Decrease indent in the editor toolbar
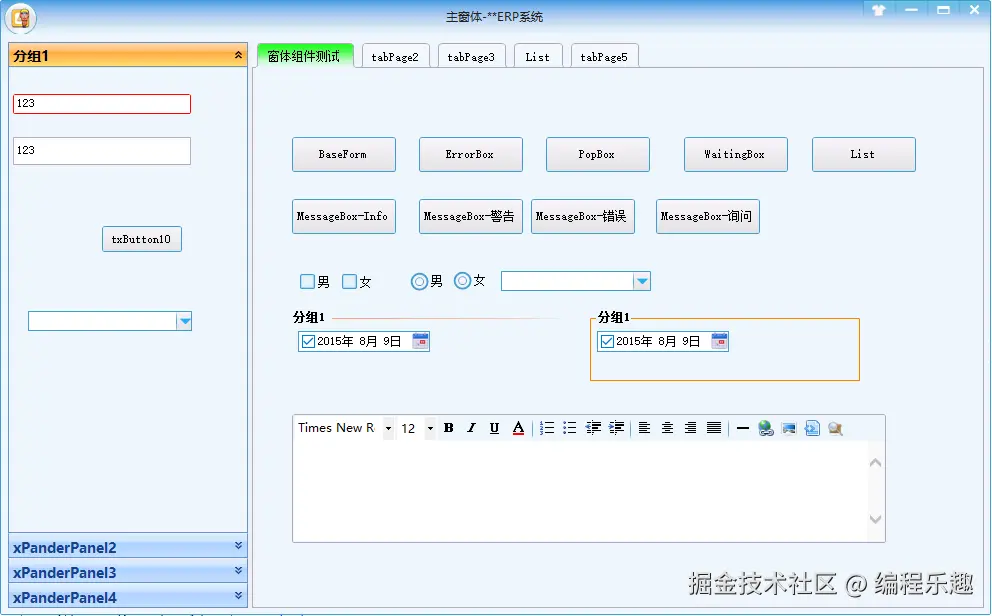 (x=593, y=428)
